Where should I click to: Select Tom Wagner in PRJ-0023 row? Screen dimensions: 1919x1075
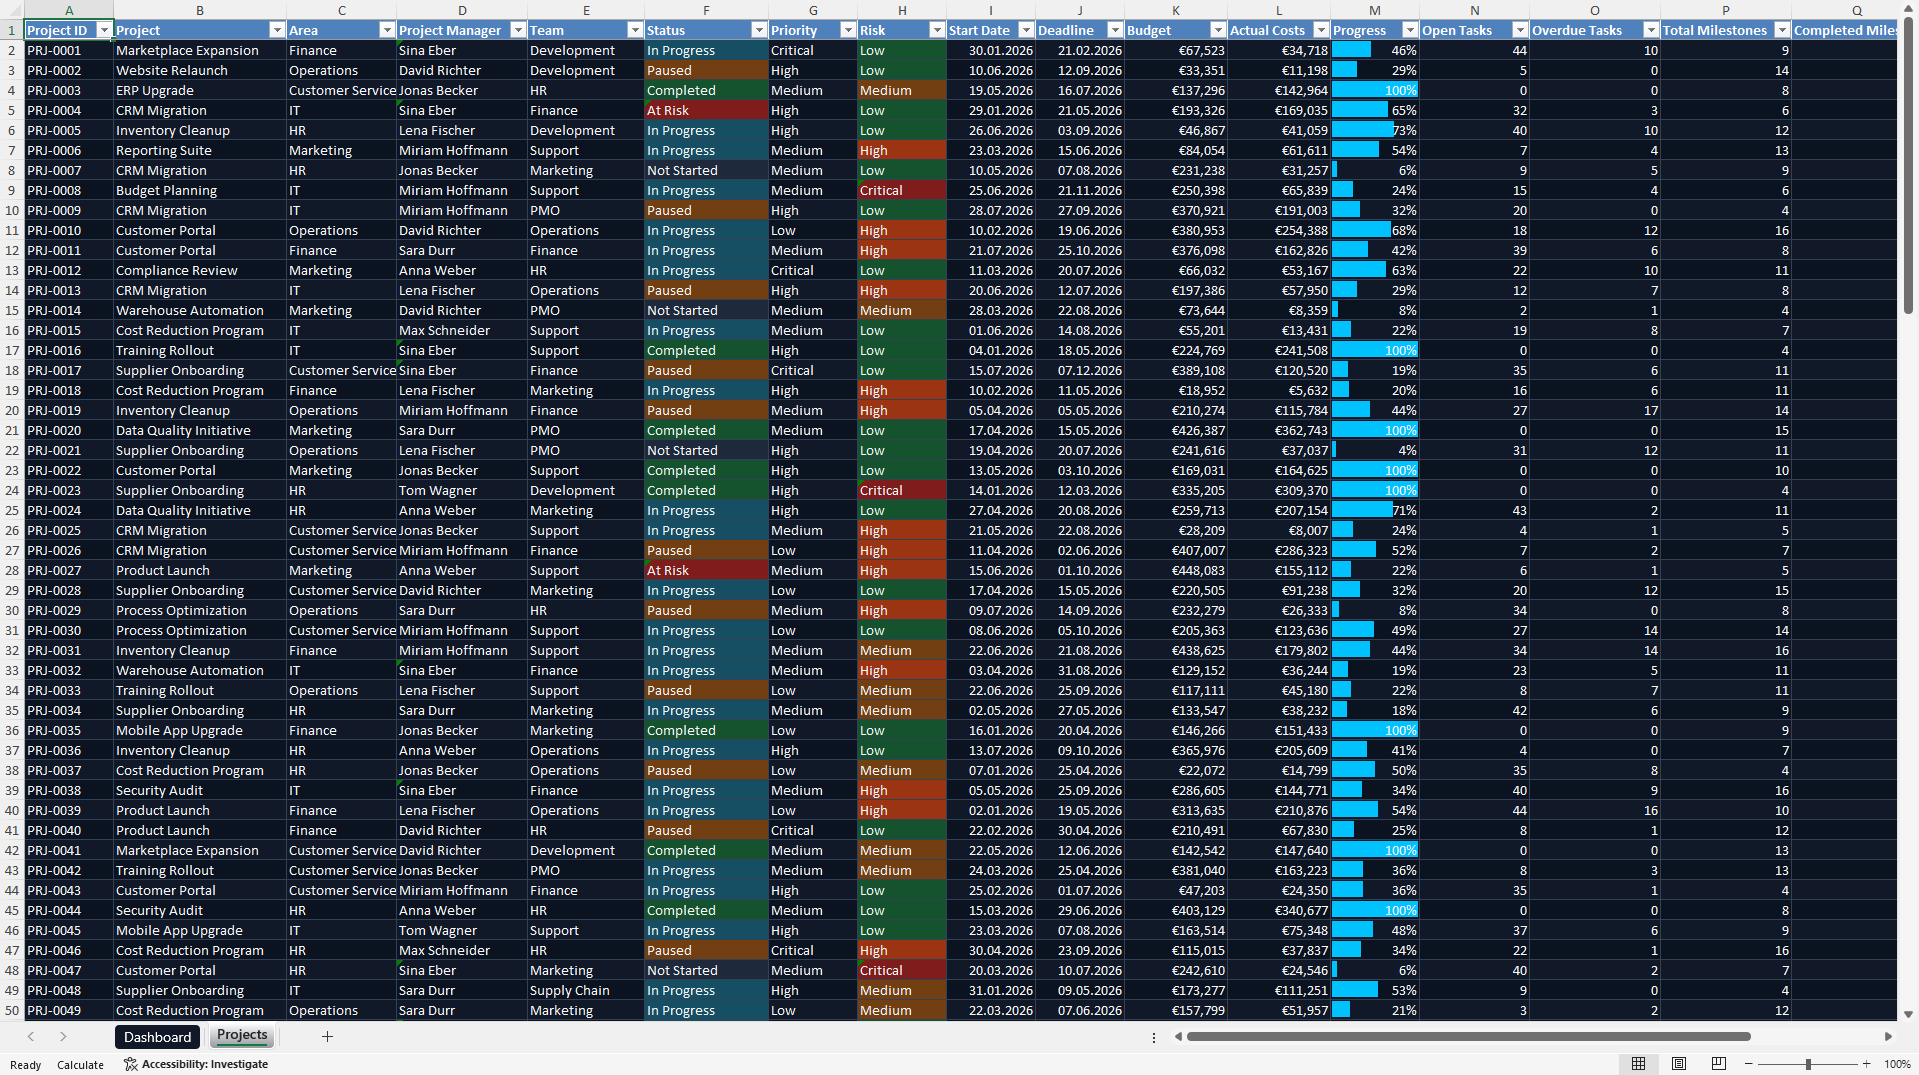(x=462, y=490)
